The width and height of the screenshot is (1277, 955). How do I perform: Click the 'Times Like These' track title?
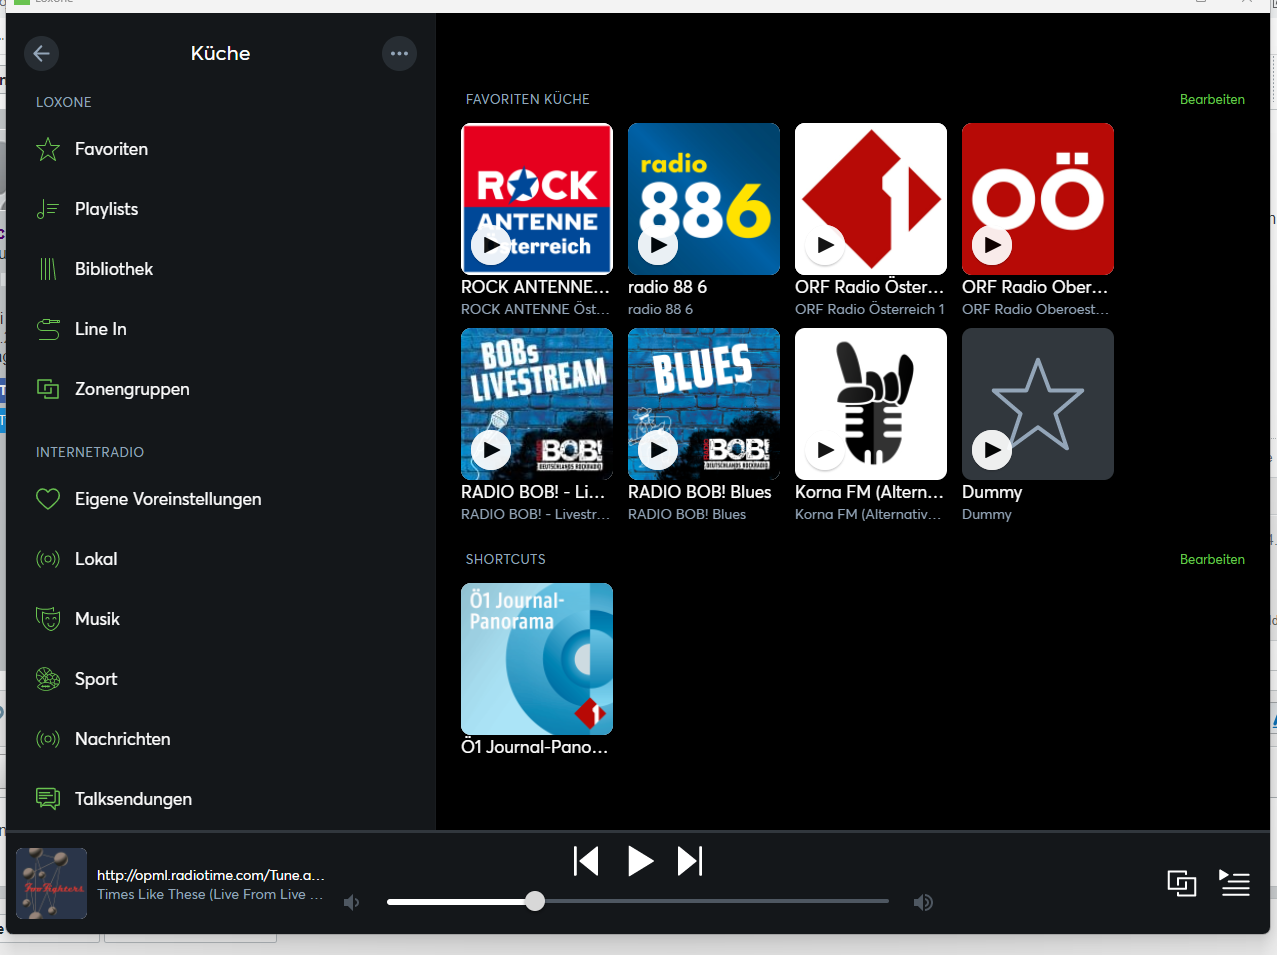click(210, 895)
